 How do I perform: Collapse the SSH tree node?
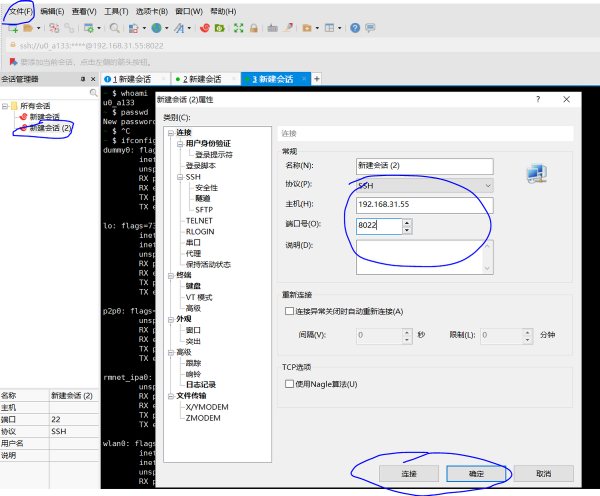click(179, 176)
